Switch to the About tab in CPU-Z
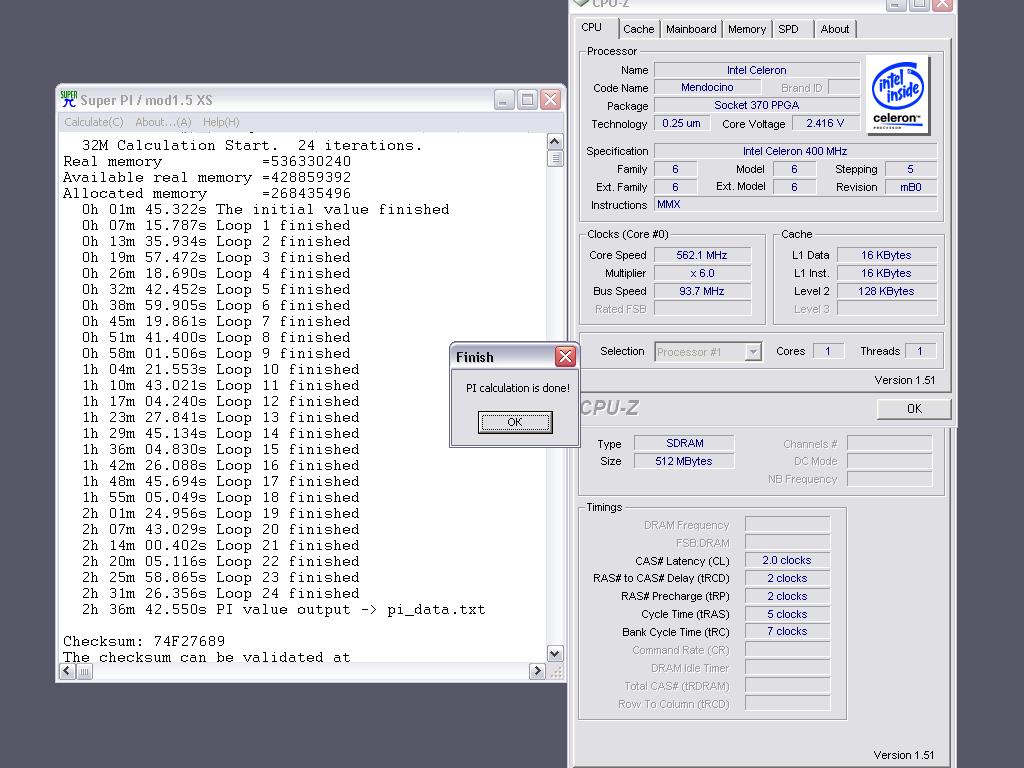The height and width of the screenshot is (768, 1024). point(835,29)
